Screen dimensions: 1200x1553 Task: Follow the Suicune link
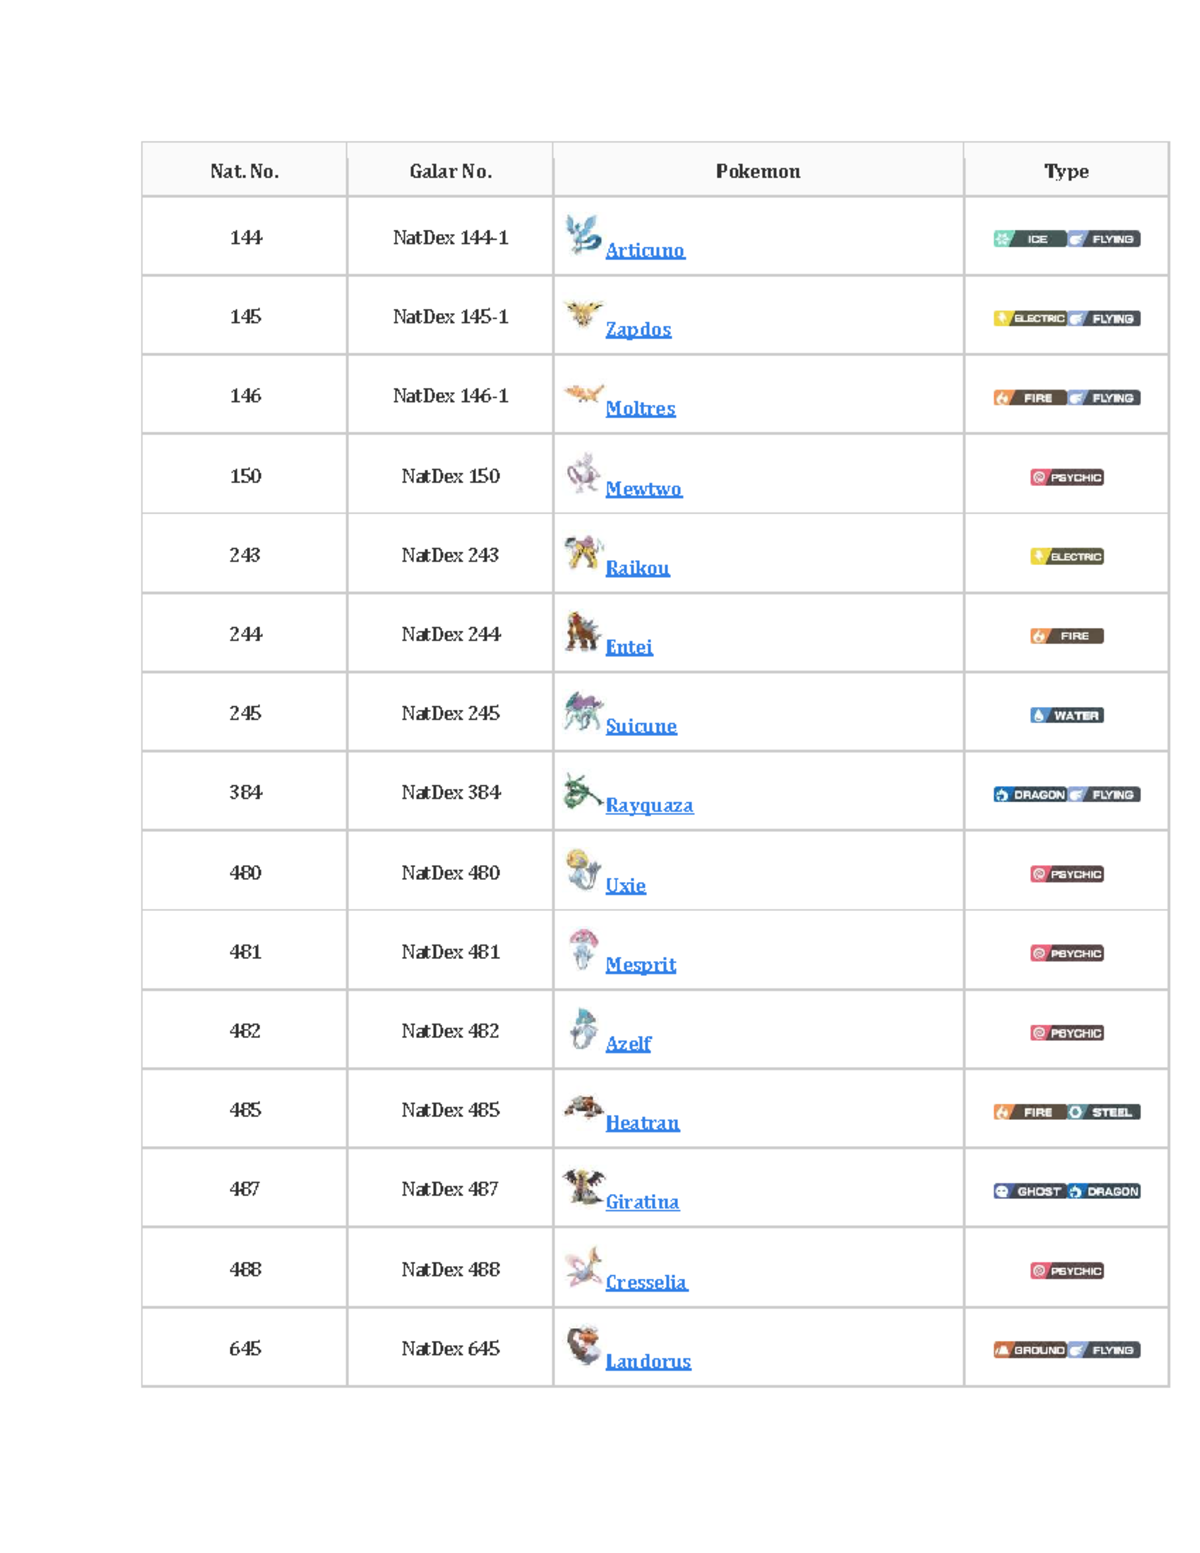pos(641,725)
